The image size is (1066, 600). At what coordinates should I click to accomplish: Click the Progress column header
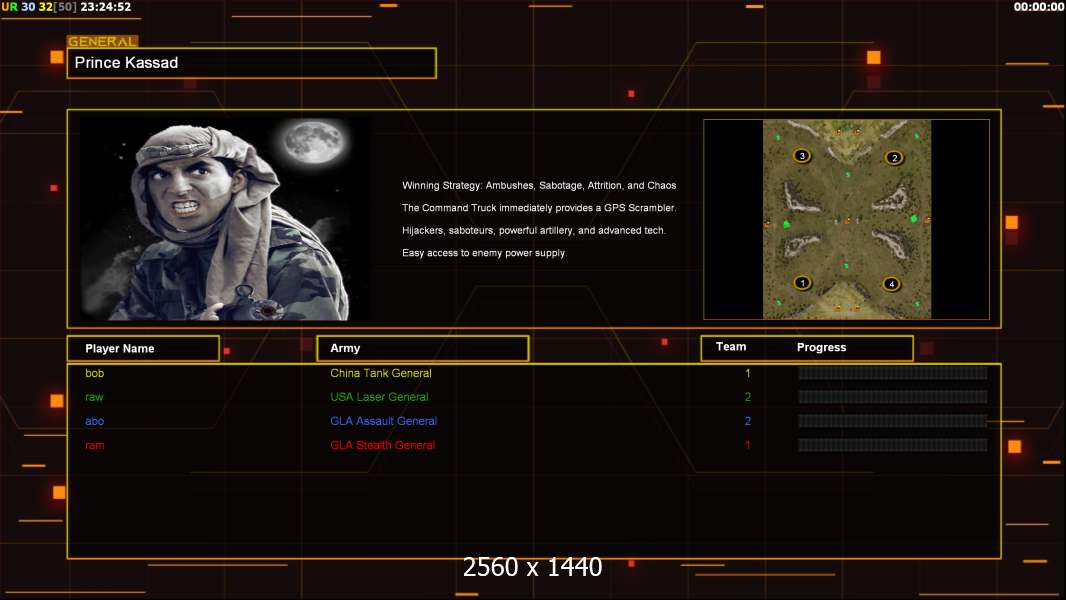[821, 347]
